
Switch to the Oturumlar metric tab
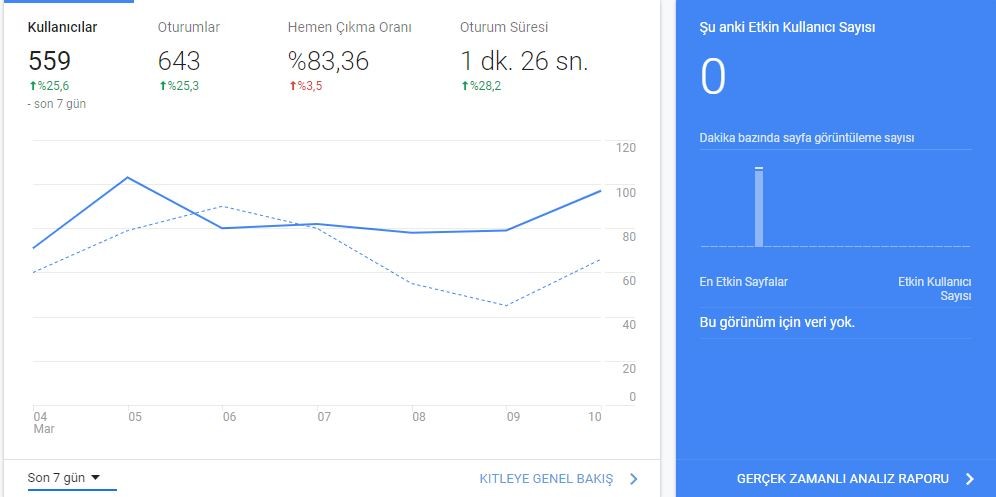(x=189, y=27)
